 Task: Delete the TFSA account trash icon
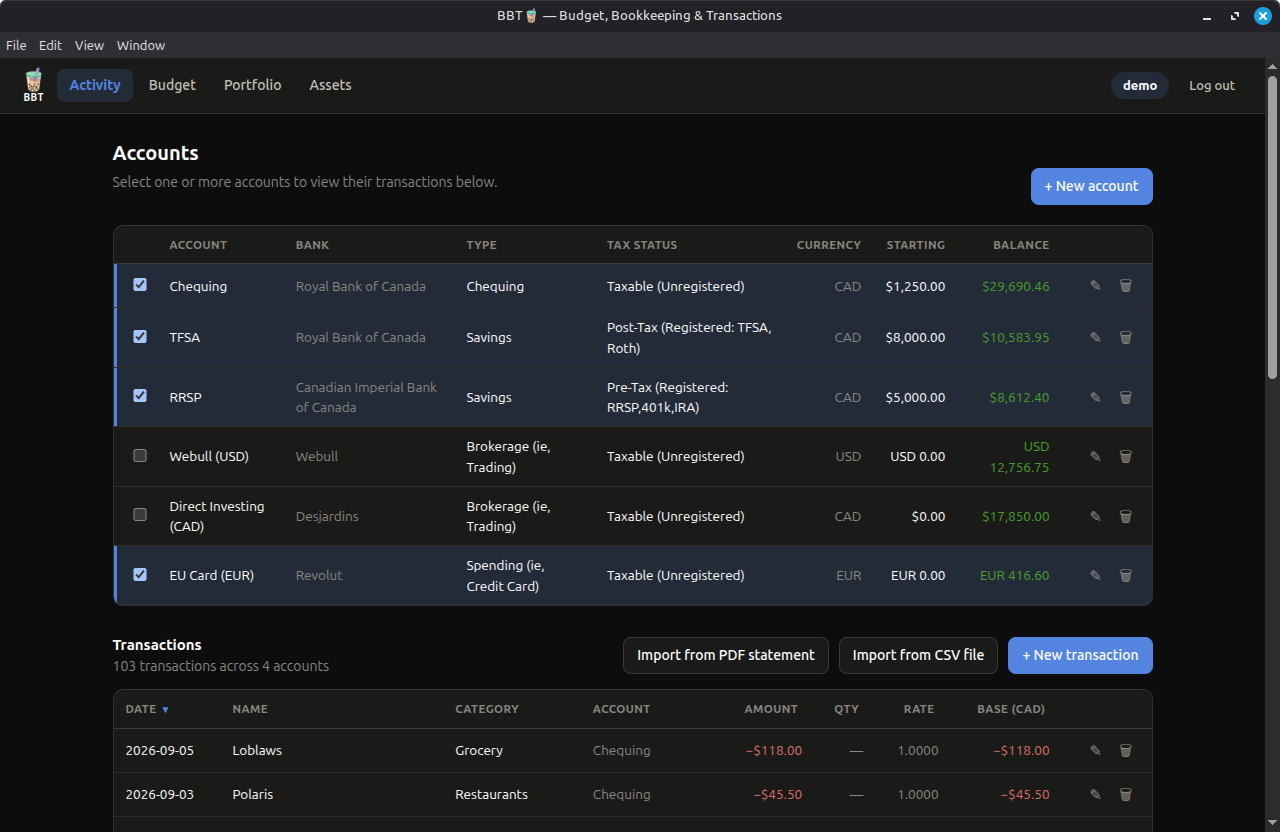pyautogui.click(x=1125, y=338)
